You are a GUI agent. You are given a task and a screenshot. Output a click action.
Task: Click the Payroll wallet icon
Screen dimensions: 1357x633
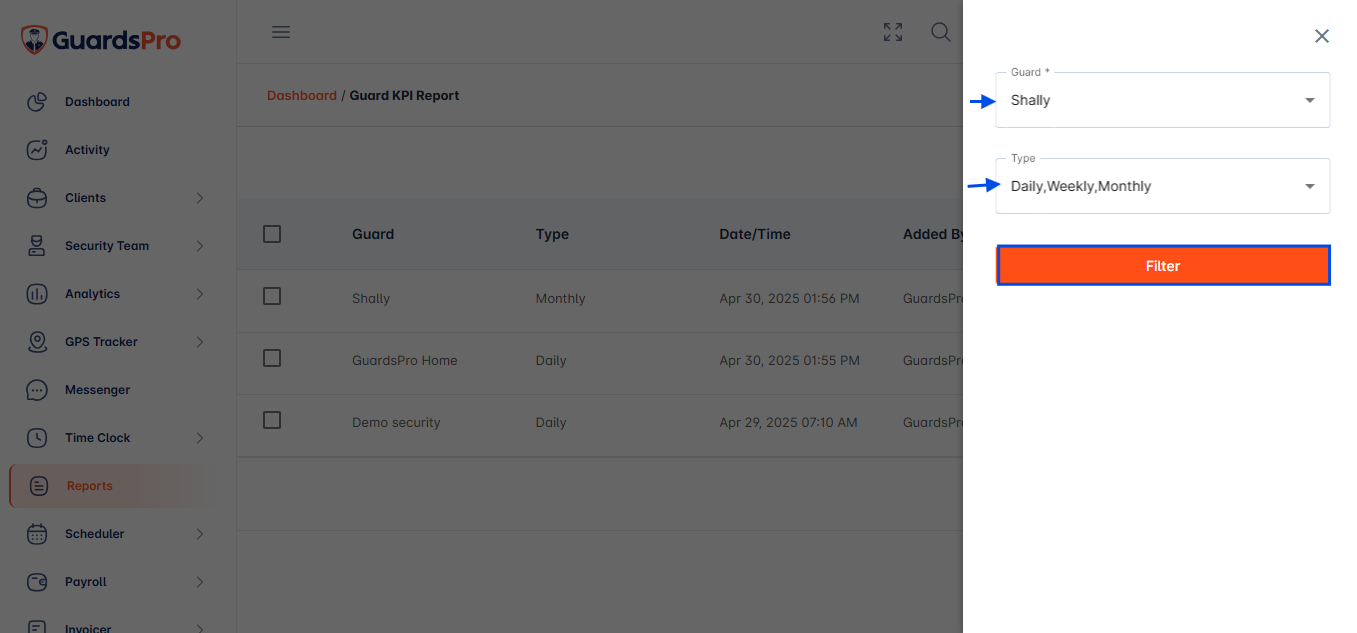[37, 582]
